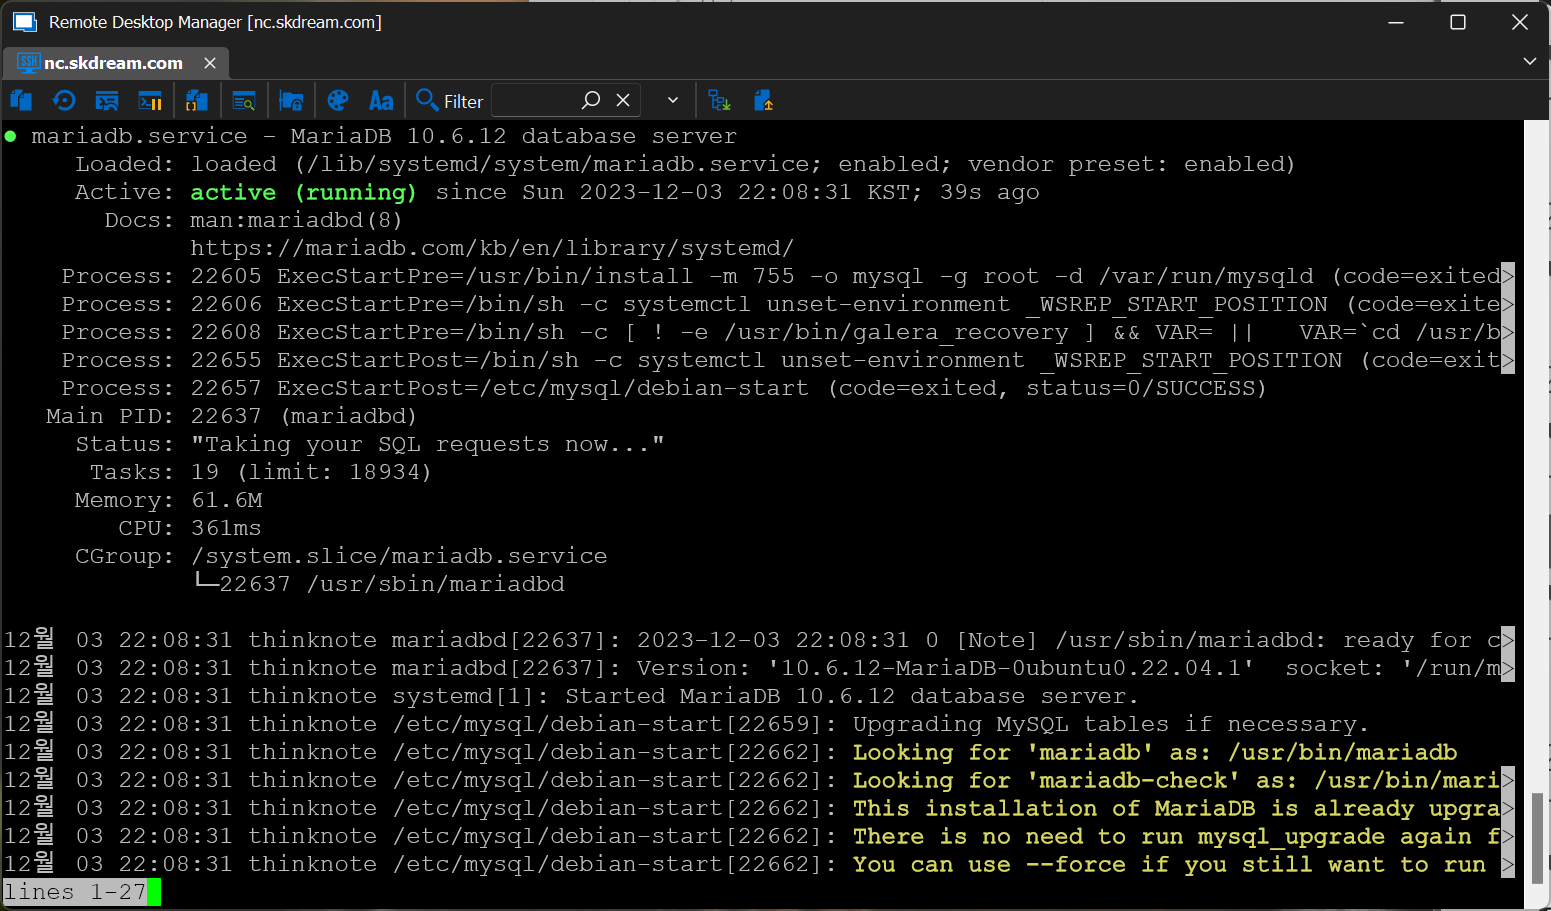
Task: Click the terminal pause output icon
Action: coord(151,100)
